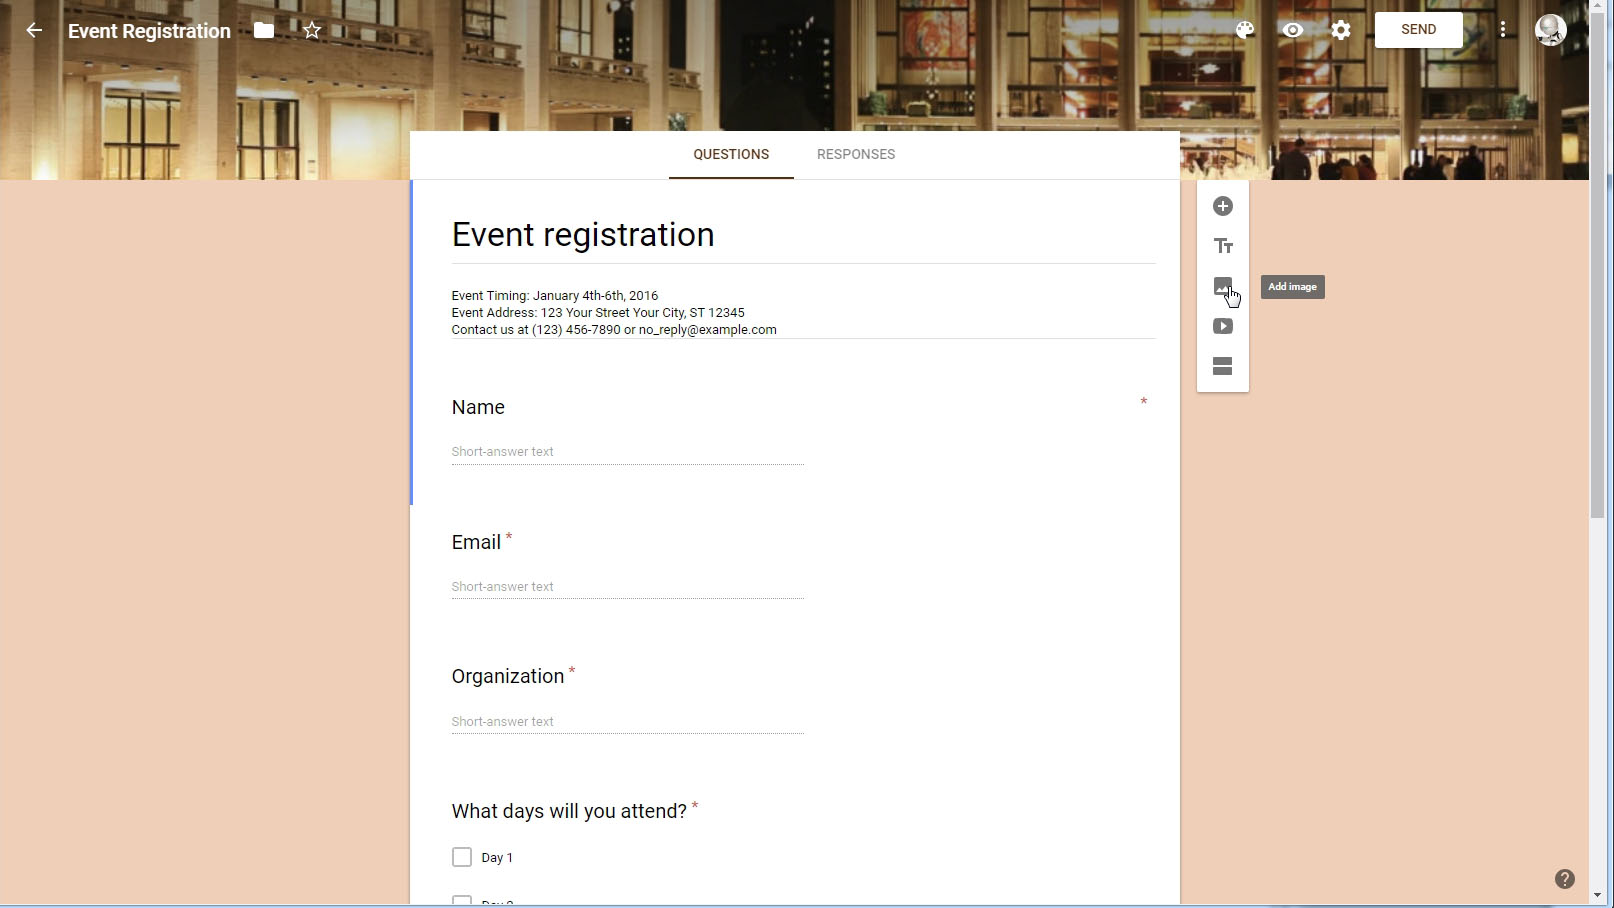This screenshot has width=1614, height=908.
Task: Switch to the RESPONSES tab
Action: coord(856,155)
